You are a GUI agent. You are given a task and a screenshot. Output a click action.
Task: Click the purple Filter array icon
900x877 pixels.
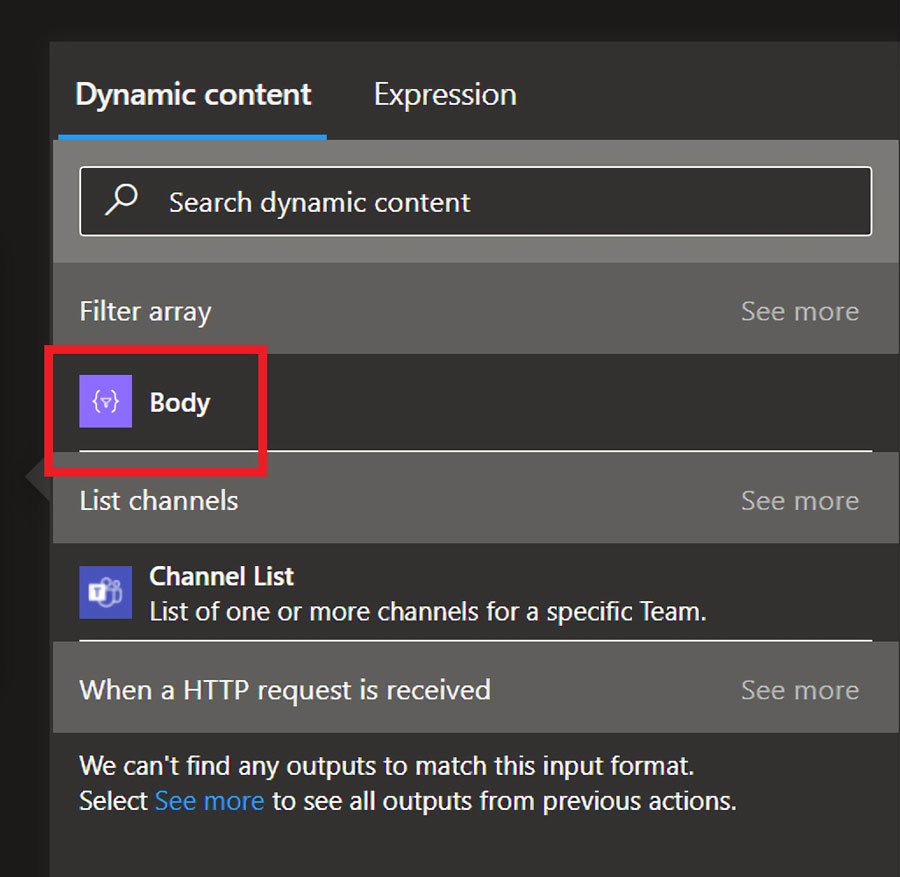click(106, 402)
